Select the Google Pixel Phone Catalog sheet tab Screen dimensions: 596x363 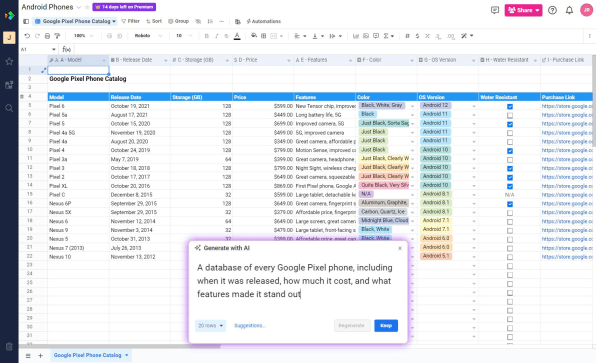tap(87, 355)
